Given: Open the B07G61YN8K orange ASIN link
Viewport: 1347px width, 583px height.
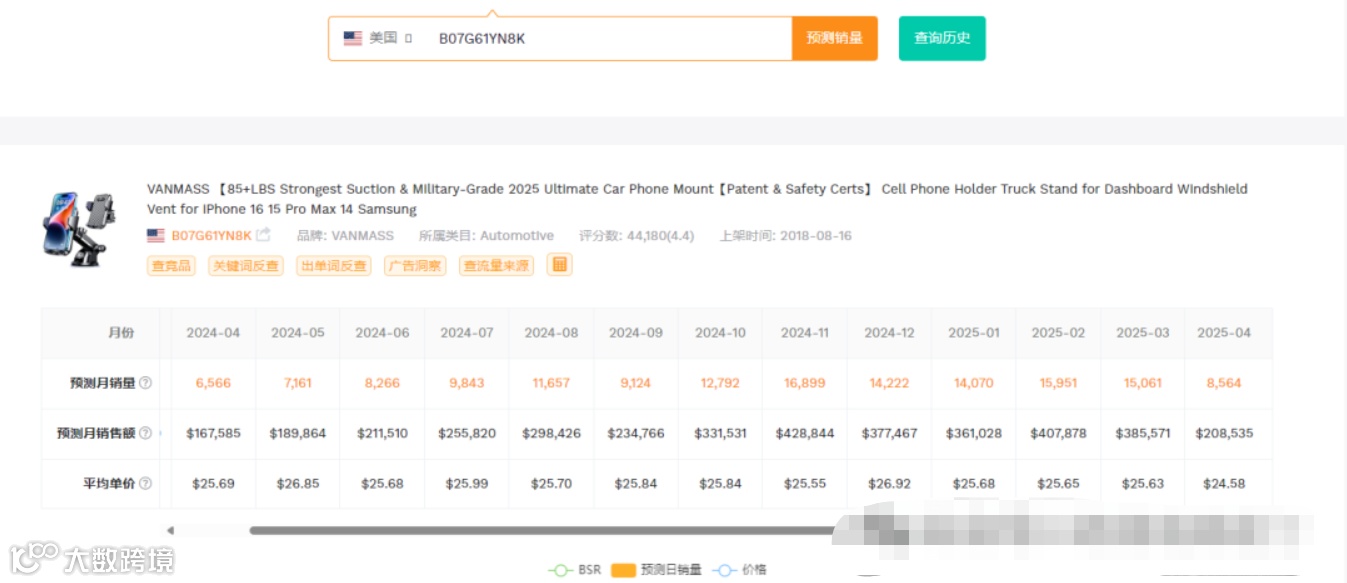Looking at the screenshot, I should coord(211,236).
